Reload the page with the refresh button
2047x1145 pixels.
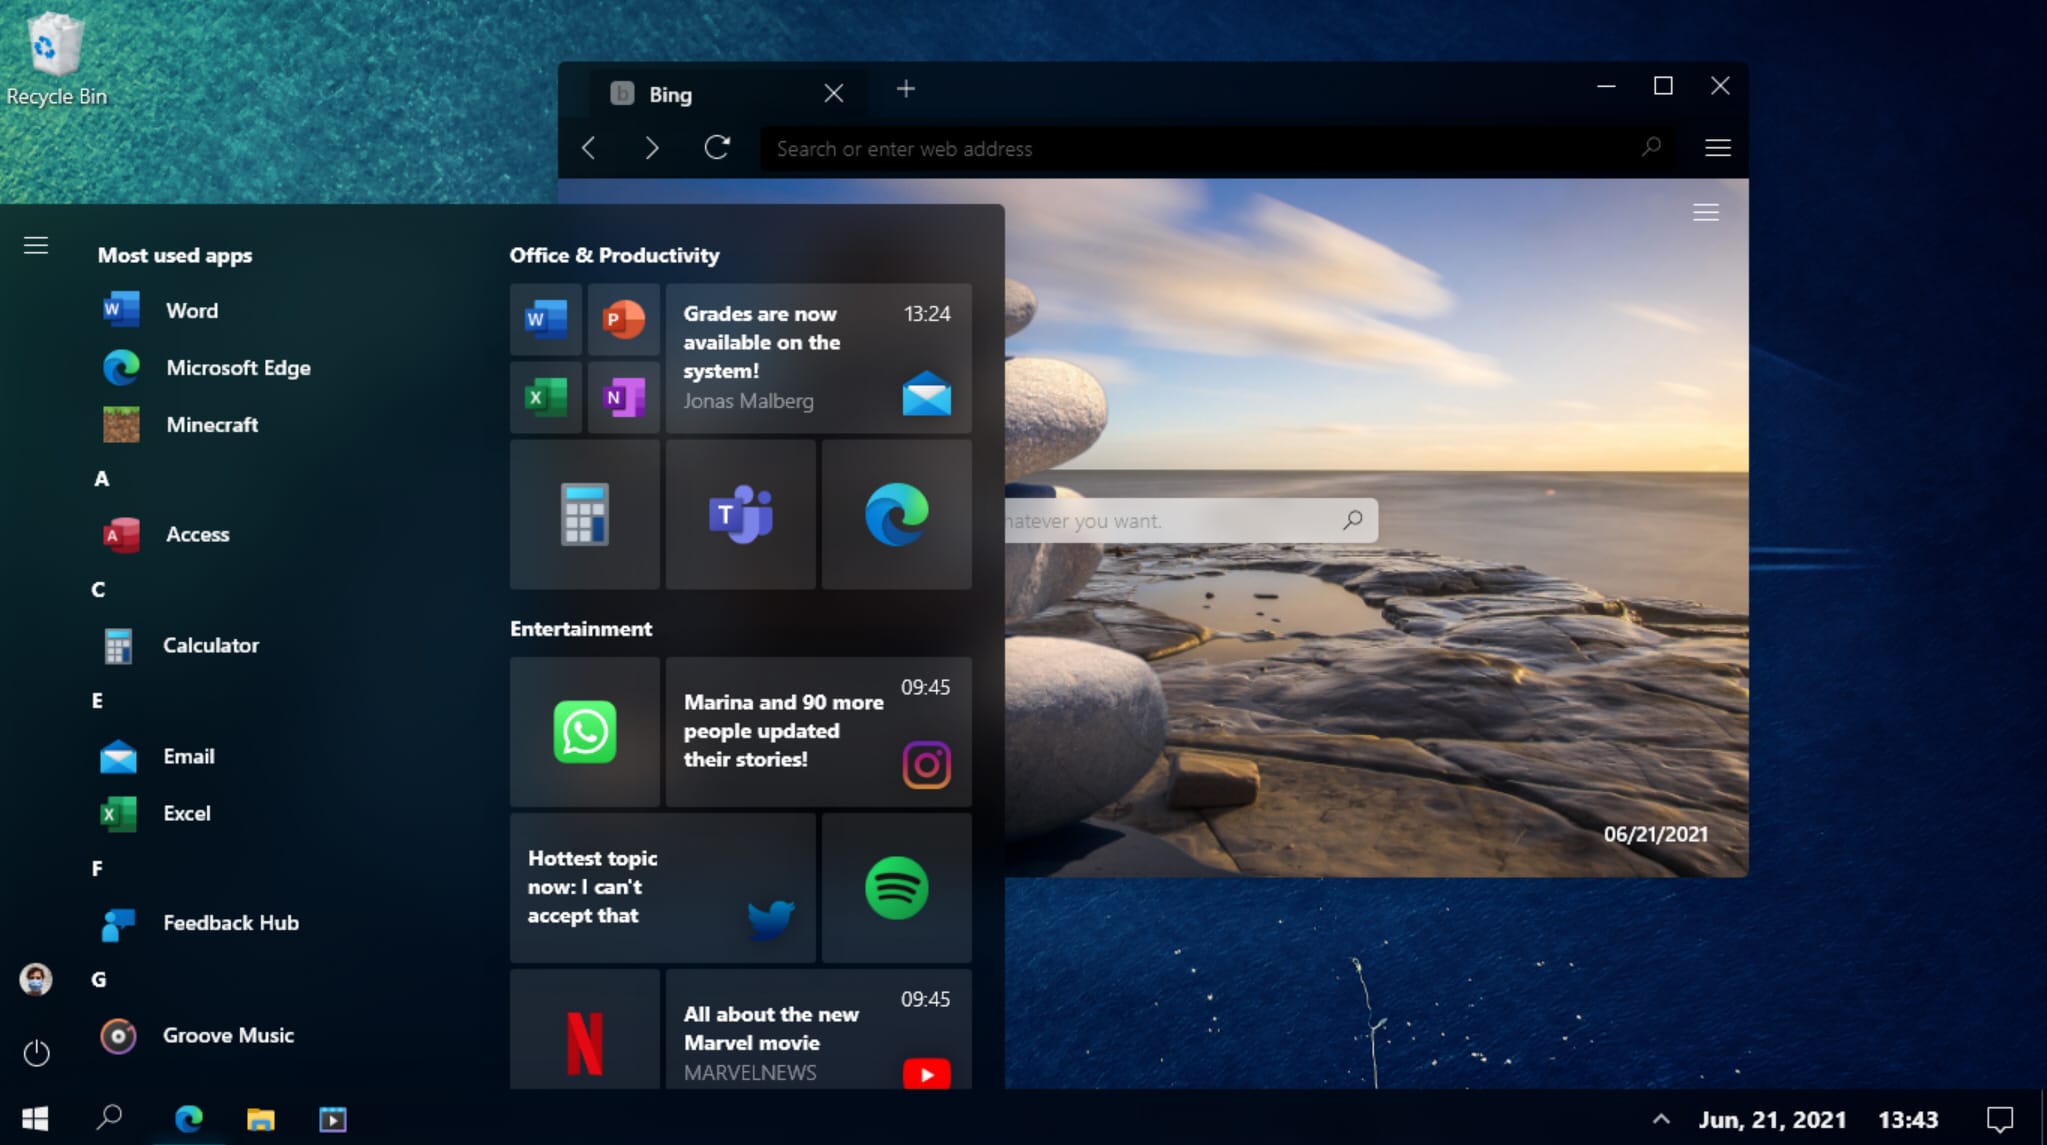pos(717,148)
